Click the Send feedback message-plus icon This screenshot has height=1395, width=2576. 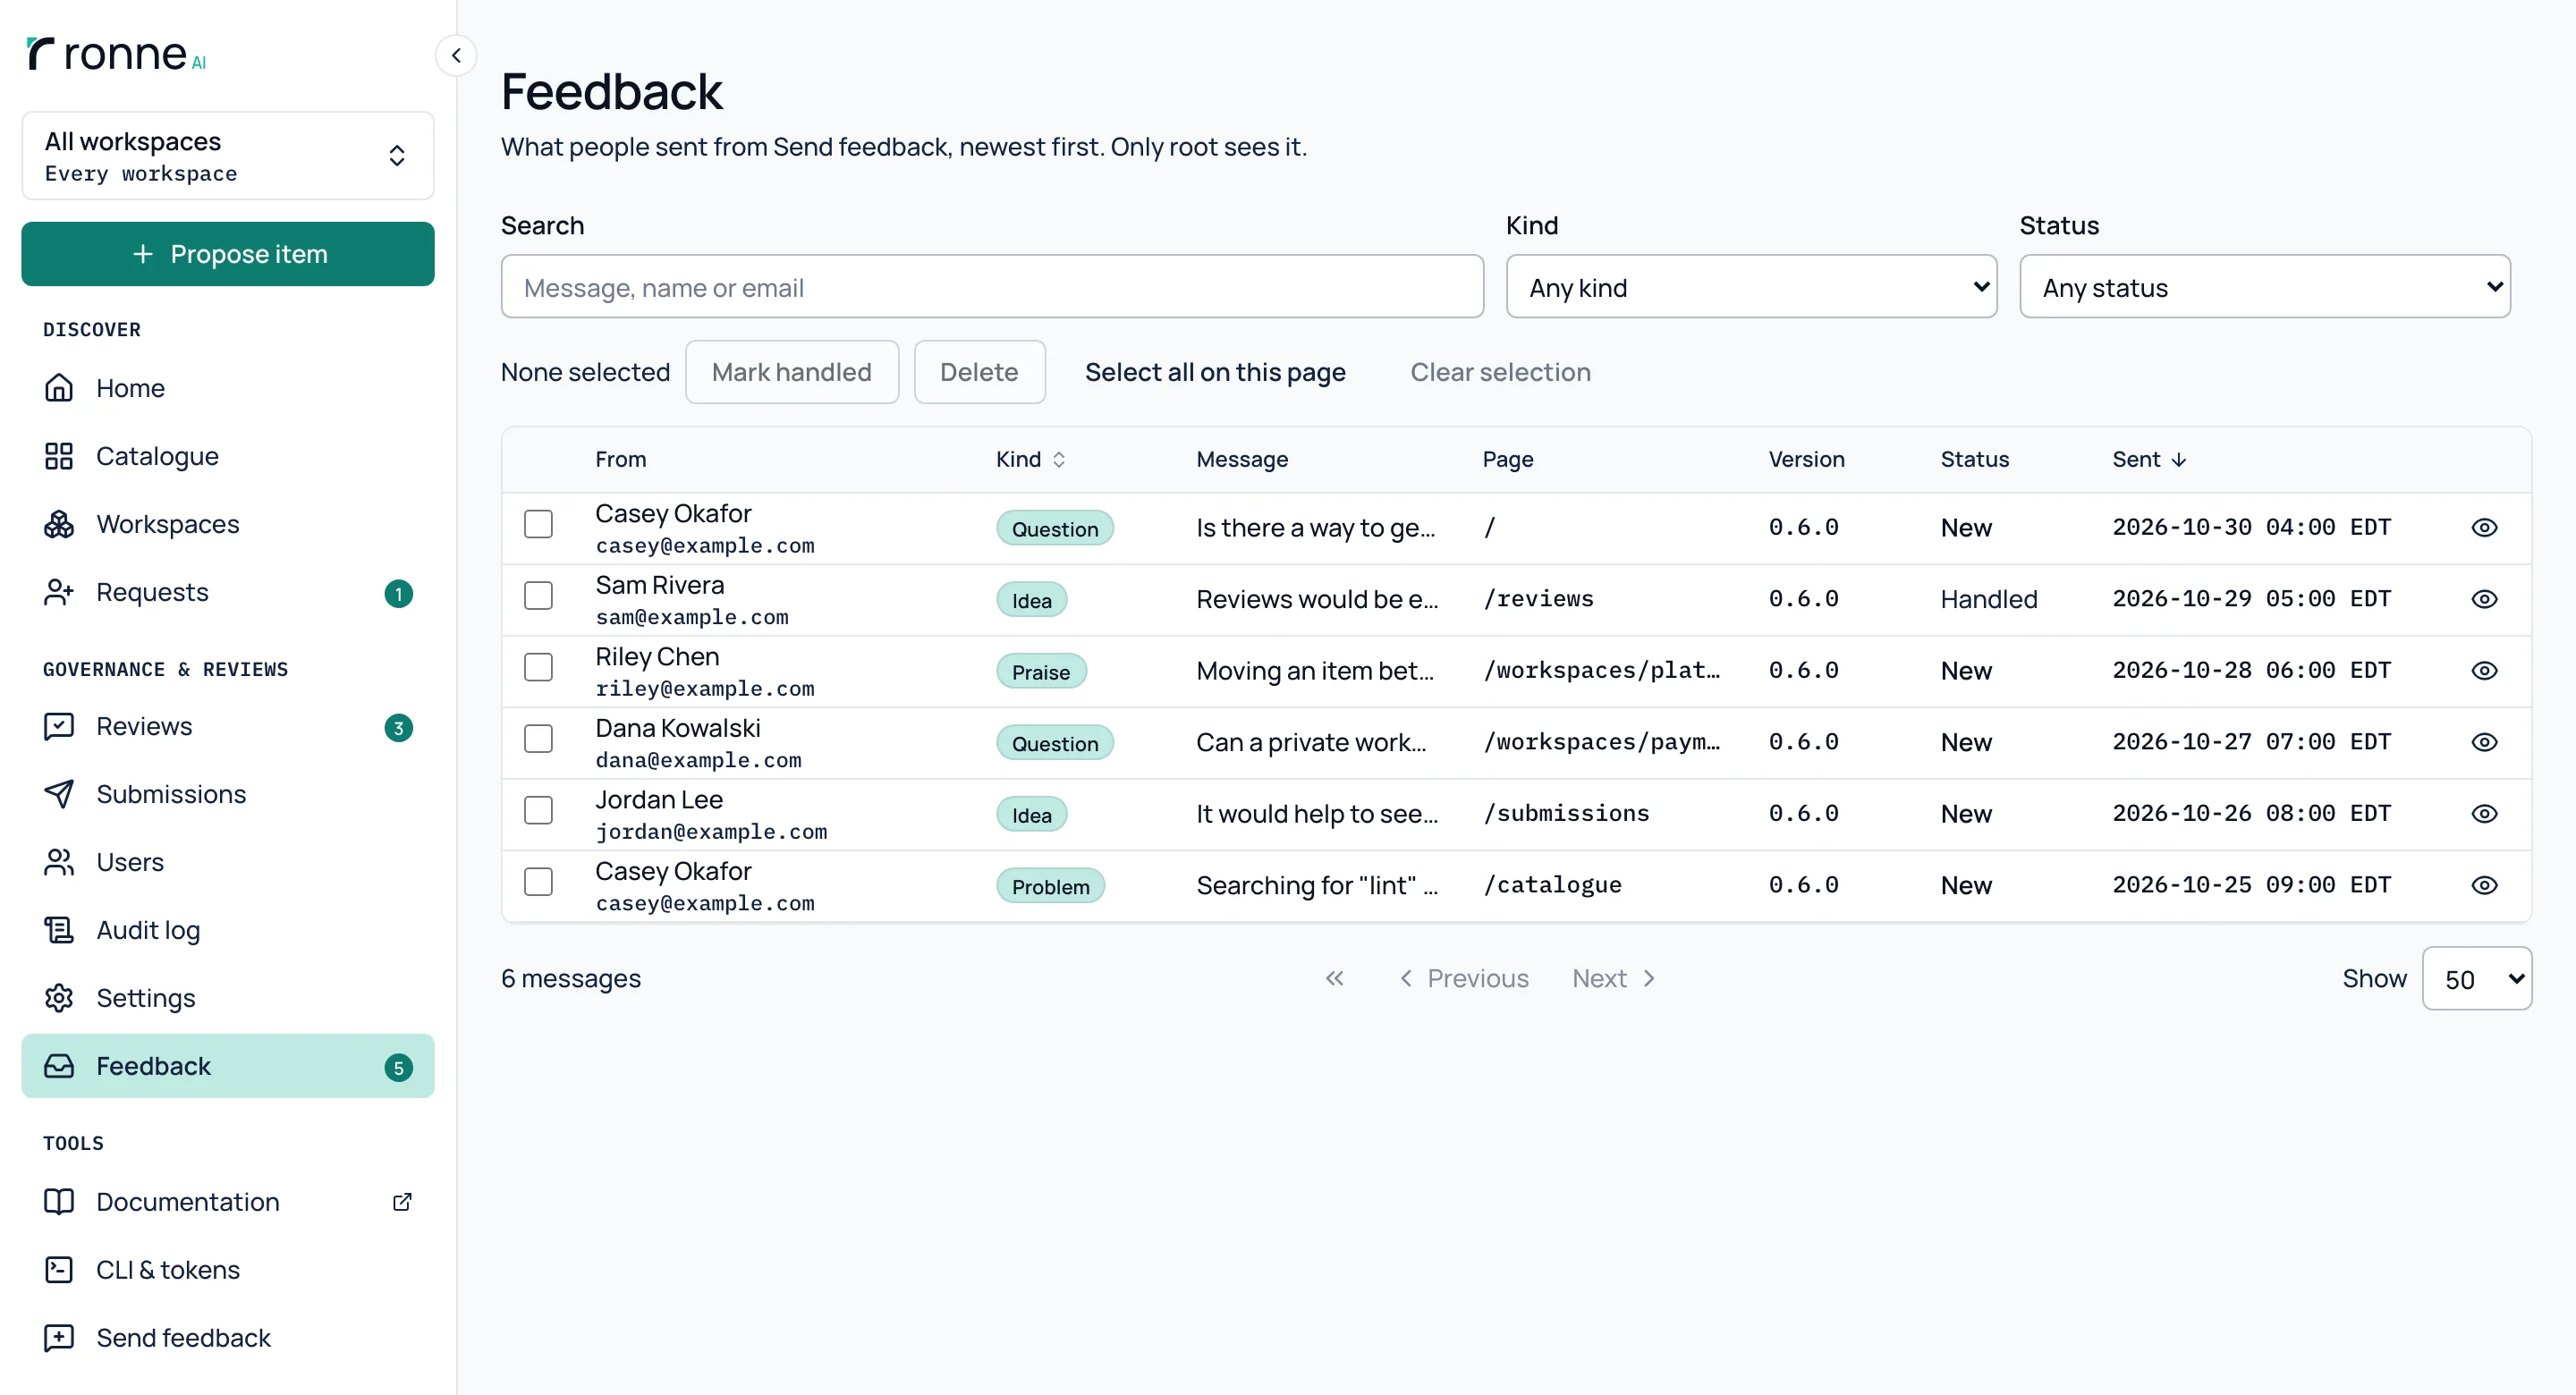click(59, 1338)
